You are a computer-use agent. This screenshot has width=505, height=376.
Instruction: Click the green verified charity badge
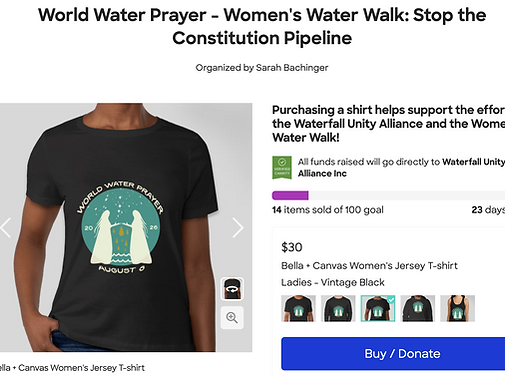[x=282, y=167]
